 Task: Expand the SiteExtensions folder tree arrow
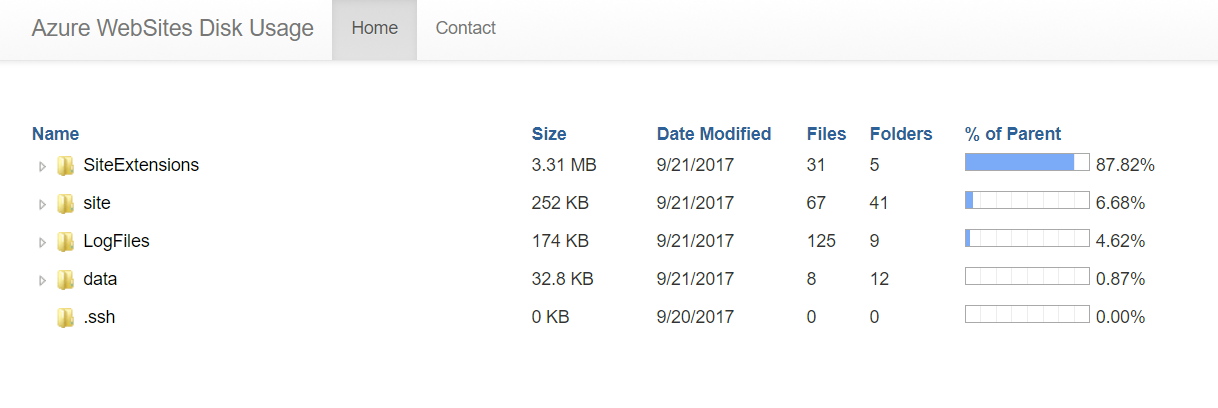click(42, 166)
